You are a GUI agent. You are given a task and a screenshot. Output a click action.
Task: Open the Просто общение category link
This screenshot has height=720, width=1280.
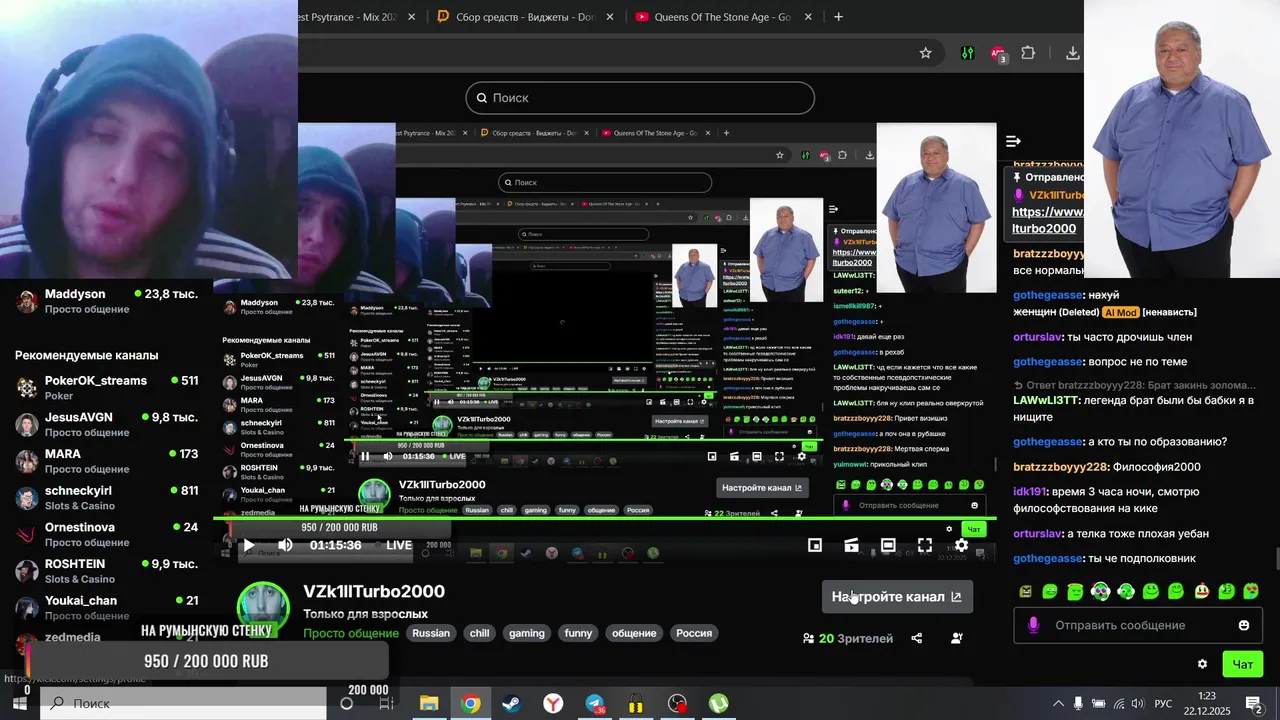tap(351, 633)
